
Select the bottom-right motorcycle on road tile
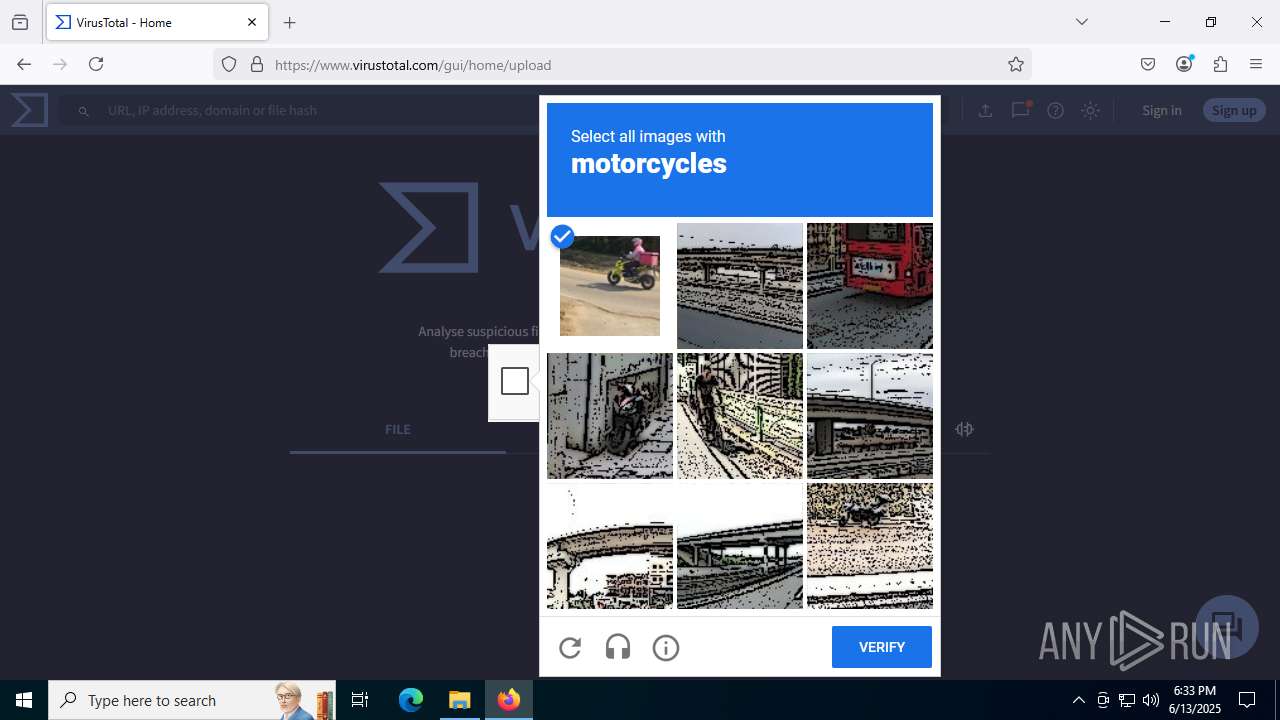(870, 546)
